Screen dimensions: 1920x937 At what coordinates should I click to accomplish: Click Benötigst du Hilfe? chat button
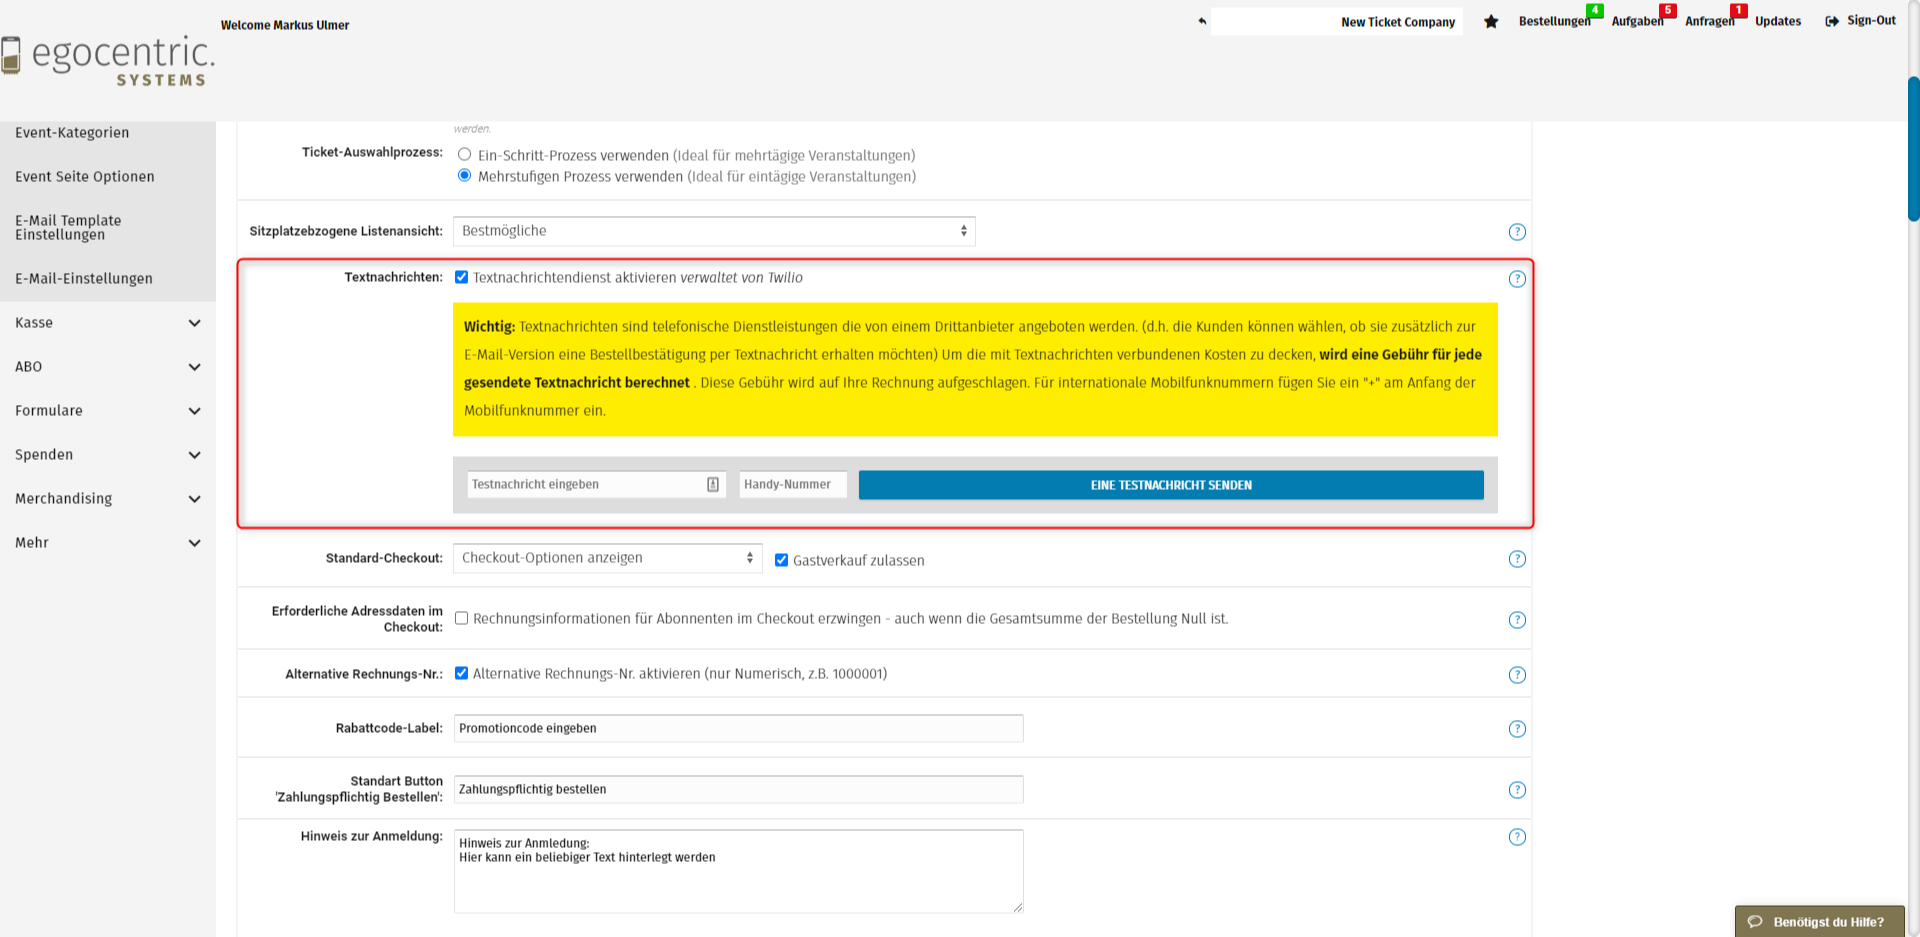point(1819,921)
